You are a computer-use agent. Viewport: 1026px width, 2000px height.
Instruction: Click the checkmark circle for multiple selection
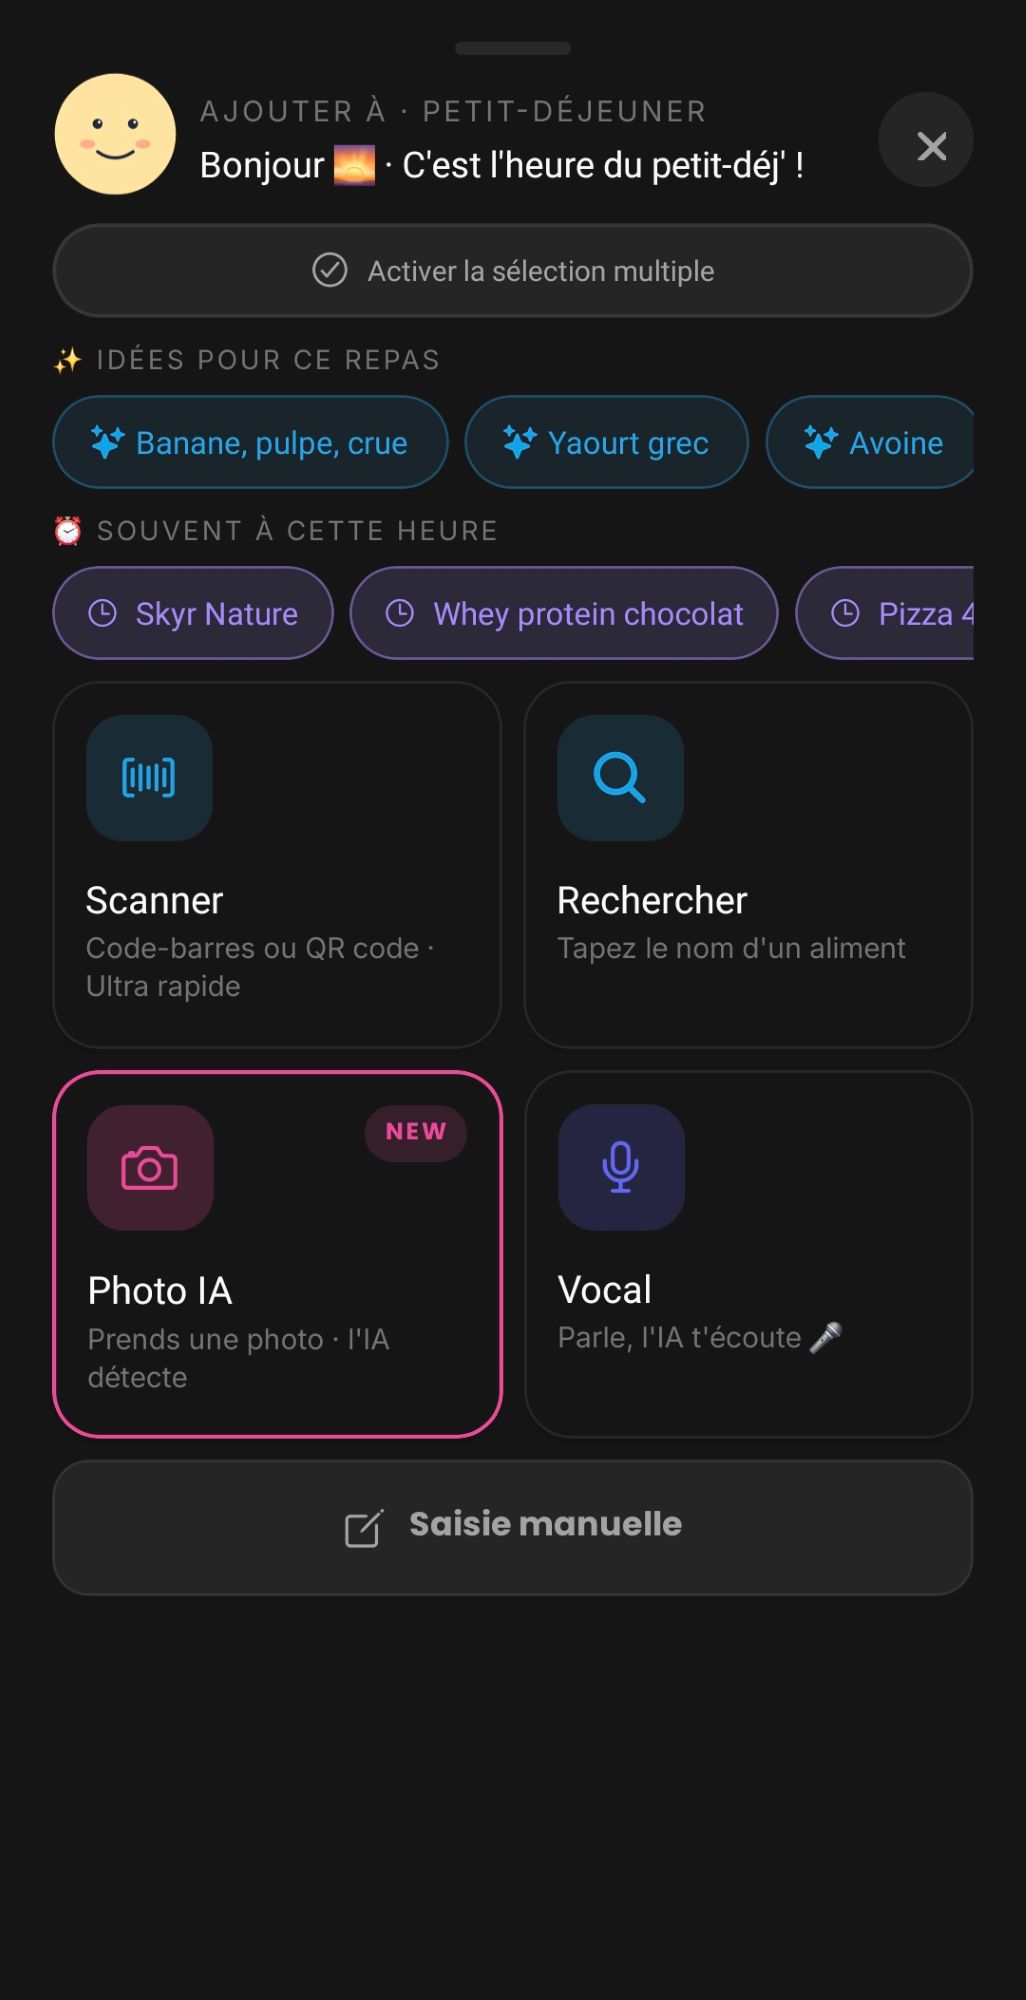point(330,270)
